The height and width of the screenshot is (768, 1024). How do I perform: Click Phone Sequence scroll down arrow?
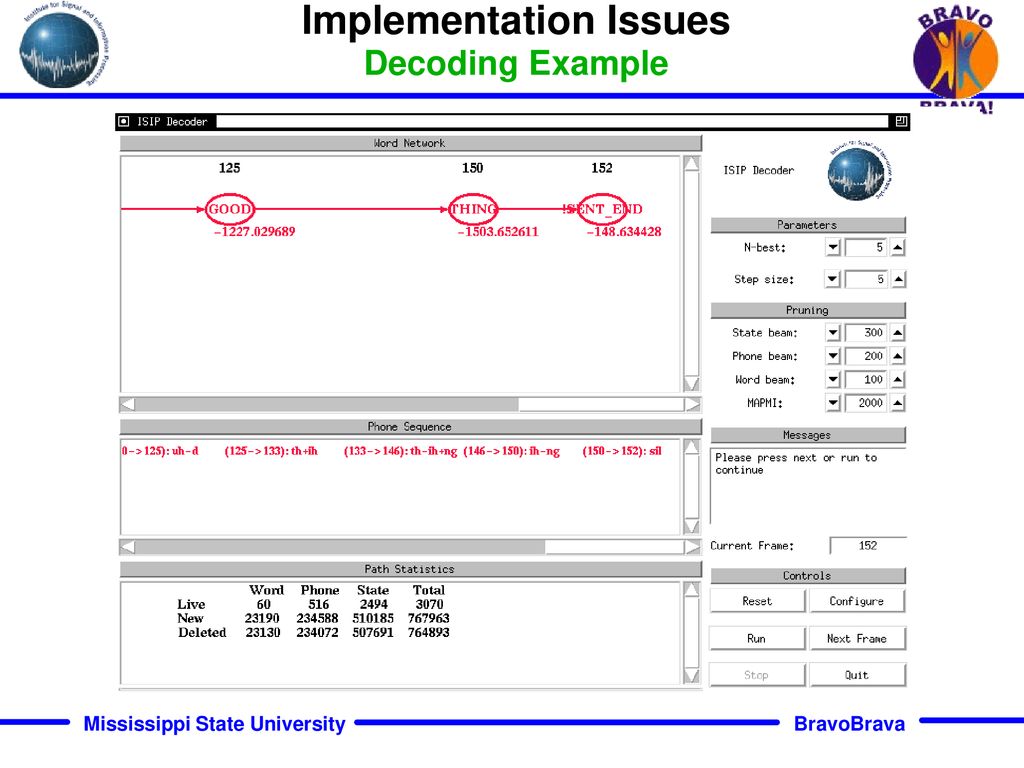pyautogui.click(x=692, y=526)
